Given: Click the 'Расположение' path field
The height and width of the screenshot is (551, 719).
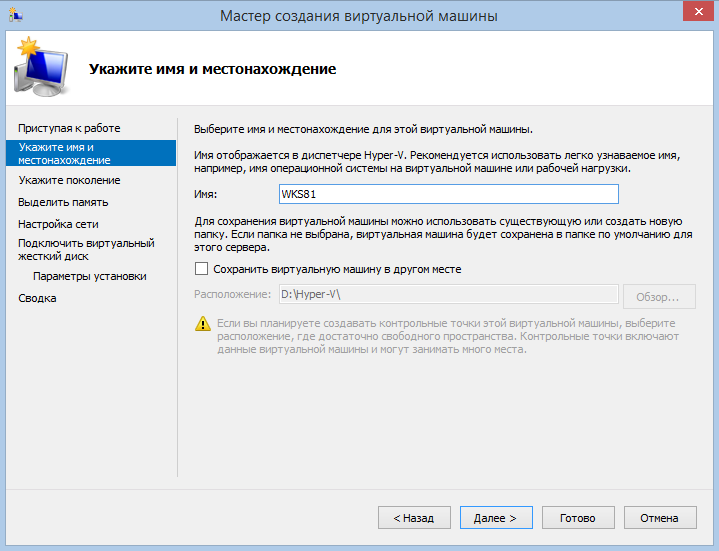Looking at the screenshot, I should [448, 294].
